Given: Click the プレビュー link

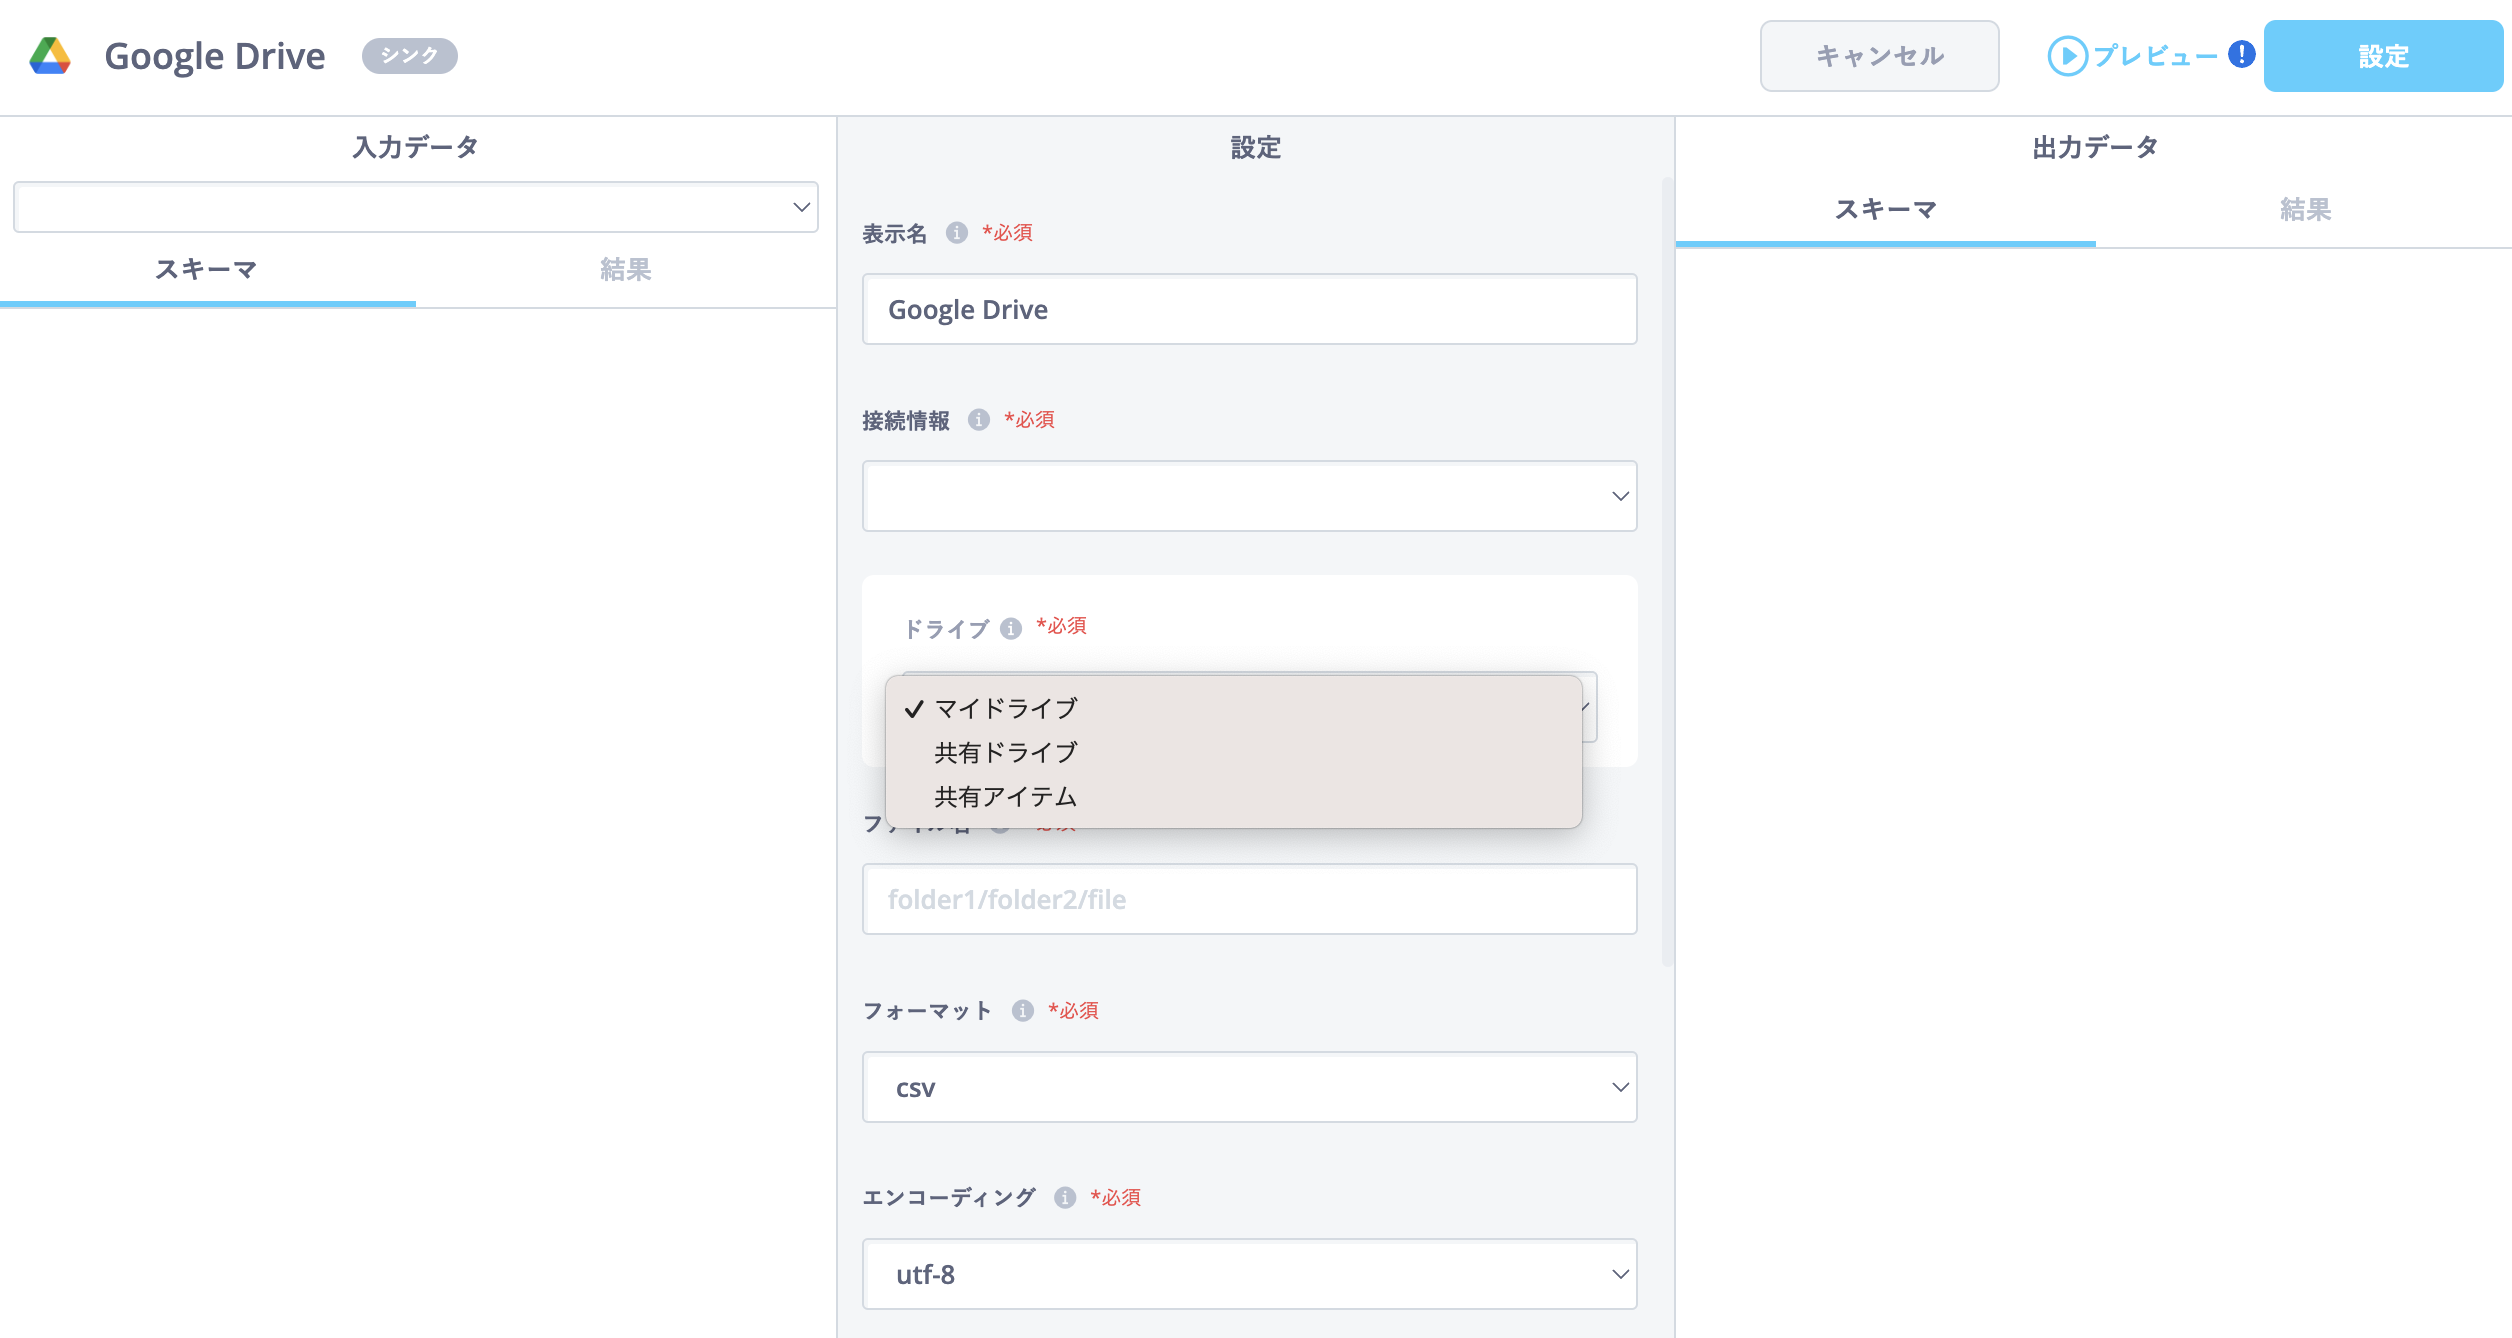Looking at the screenshot, I should tap(2155, 56).
